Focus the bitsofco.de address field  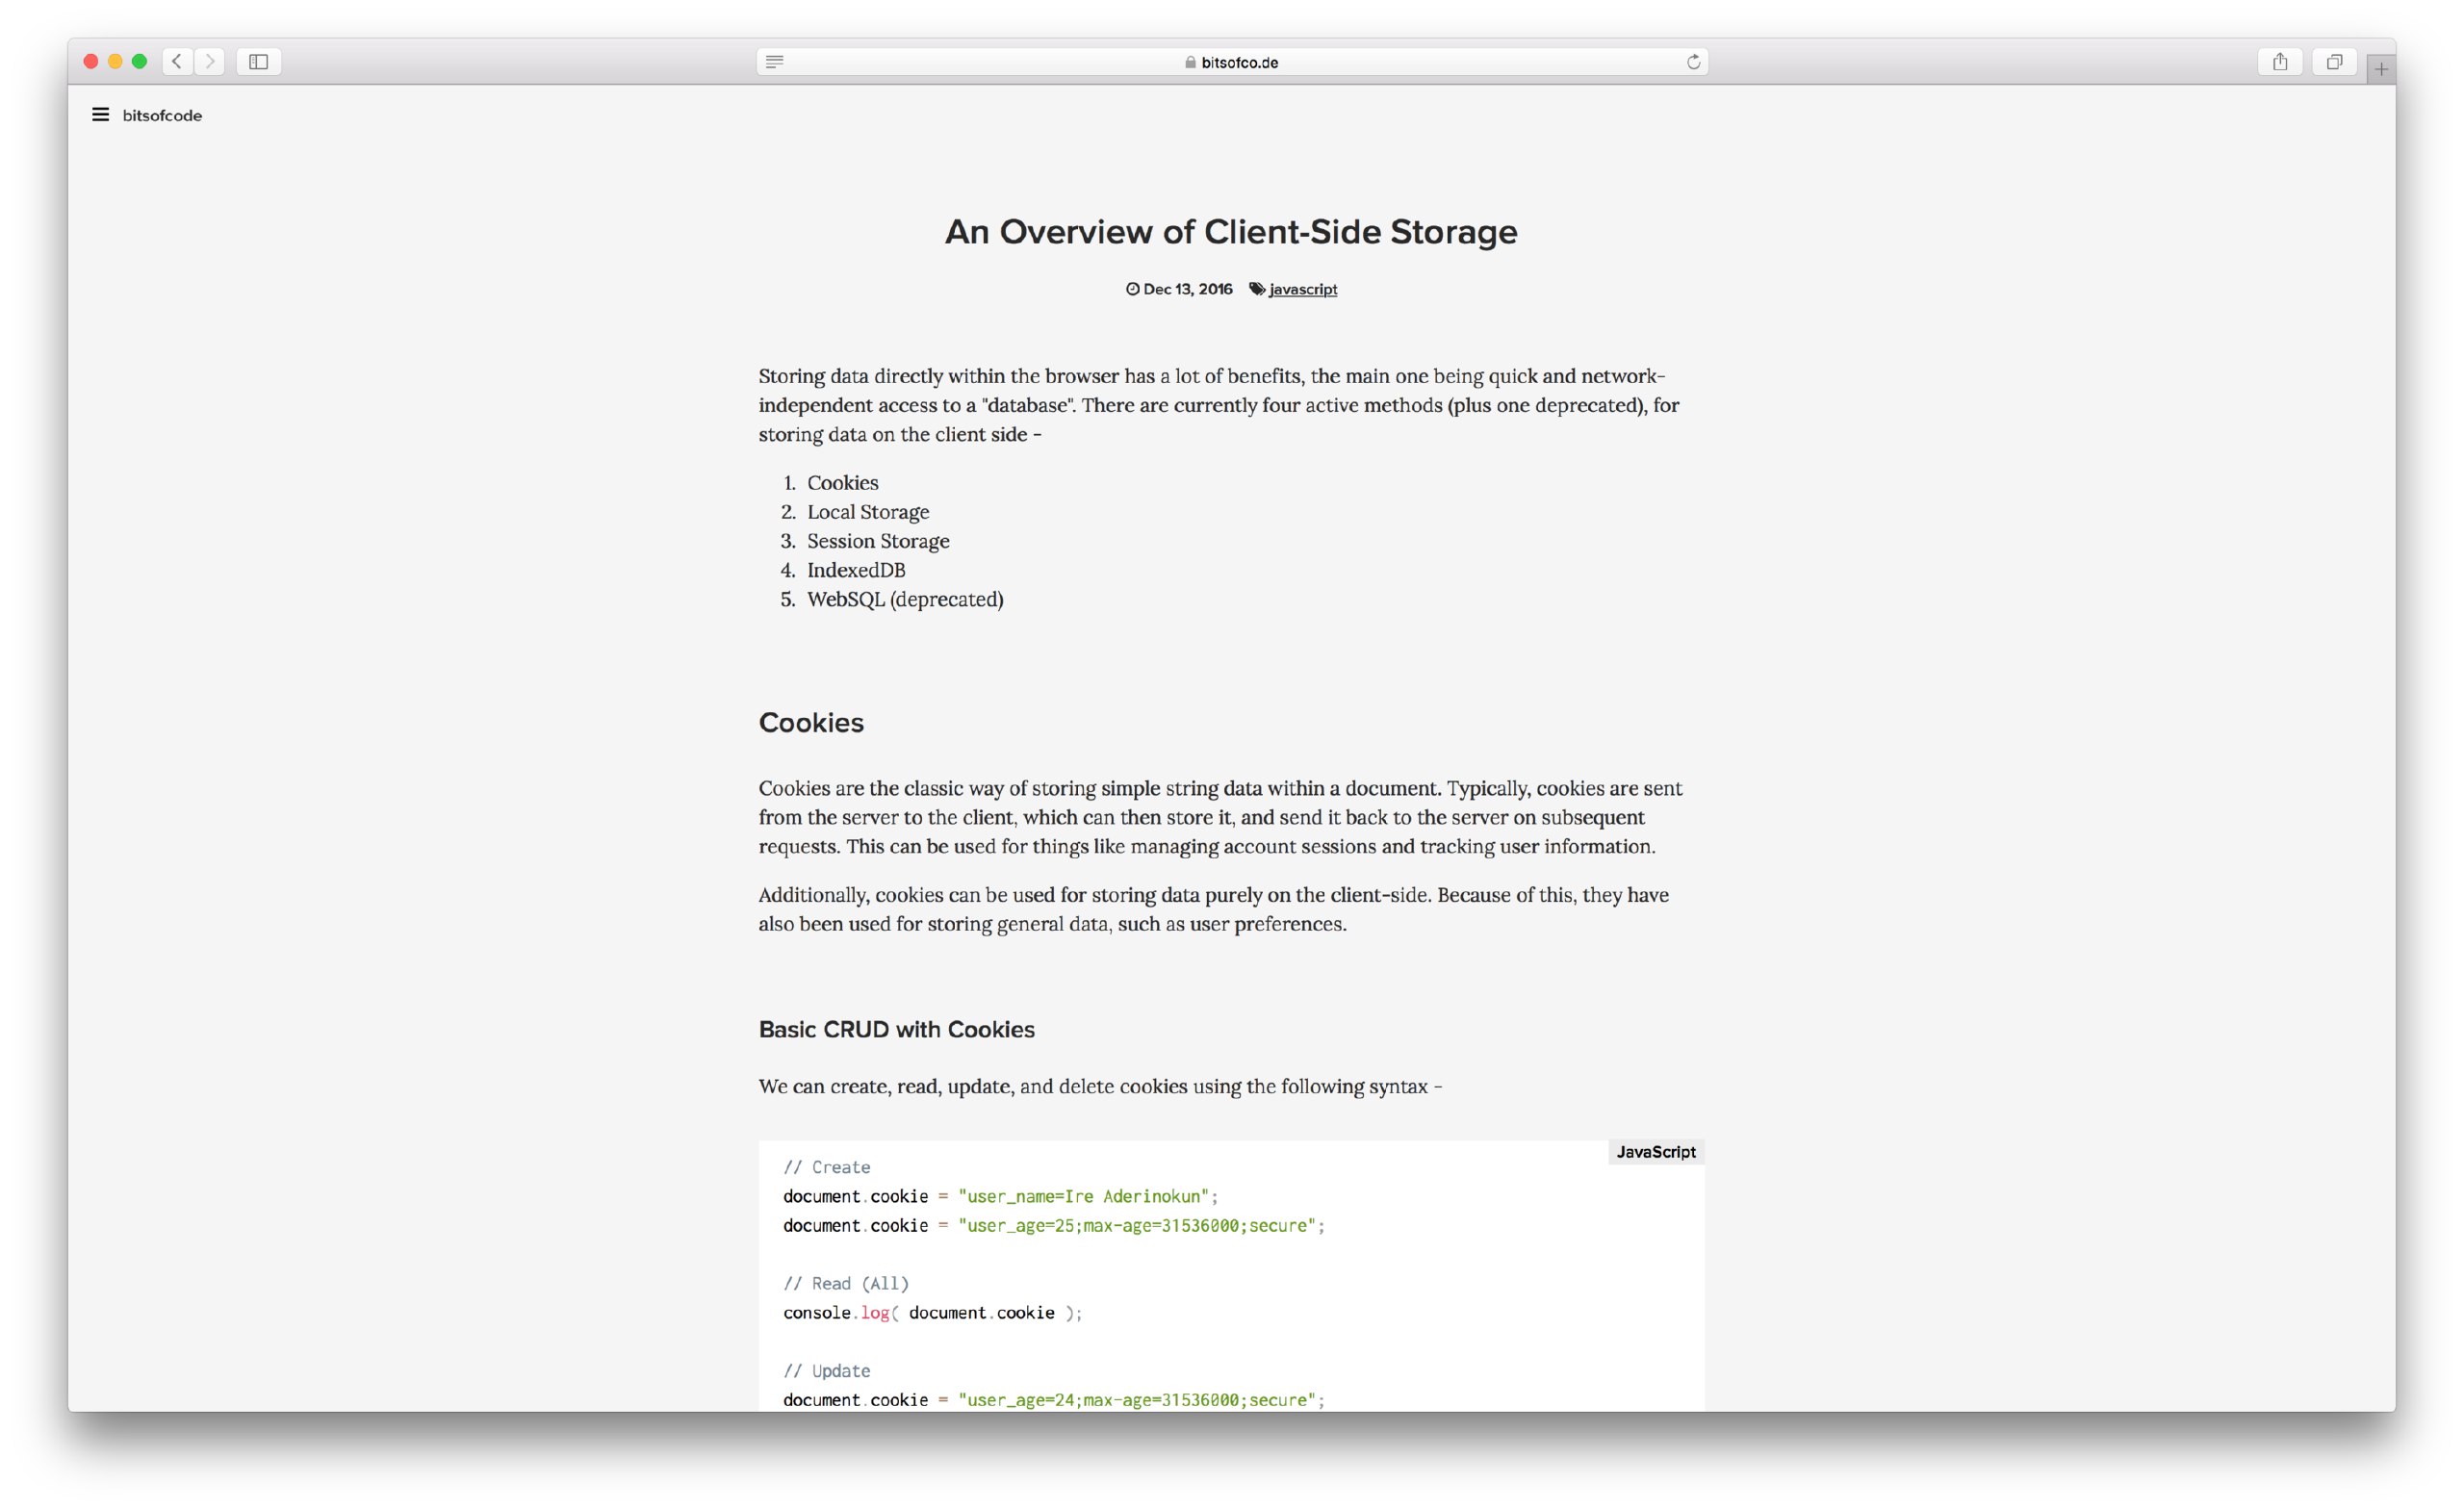tap(1232, 62)
